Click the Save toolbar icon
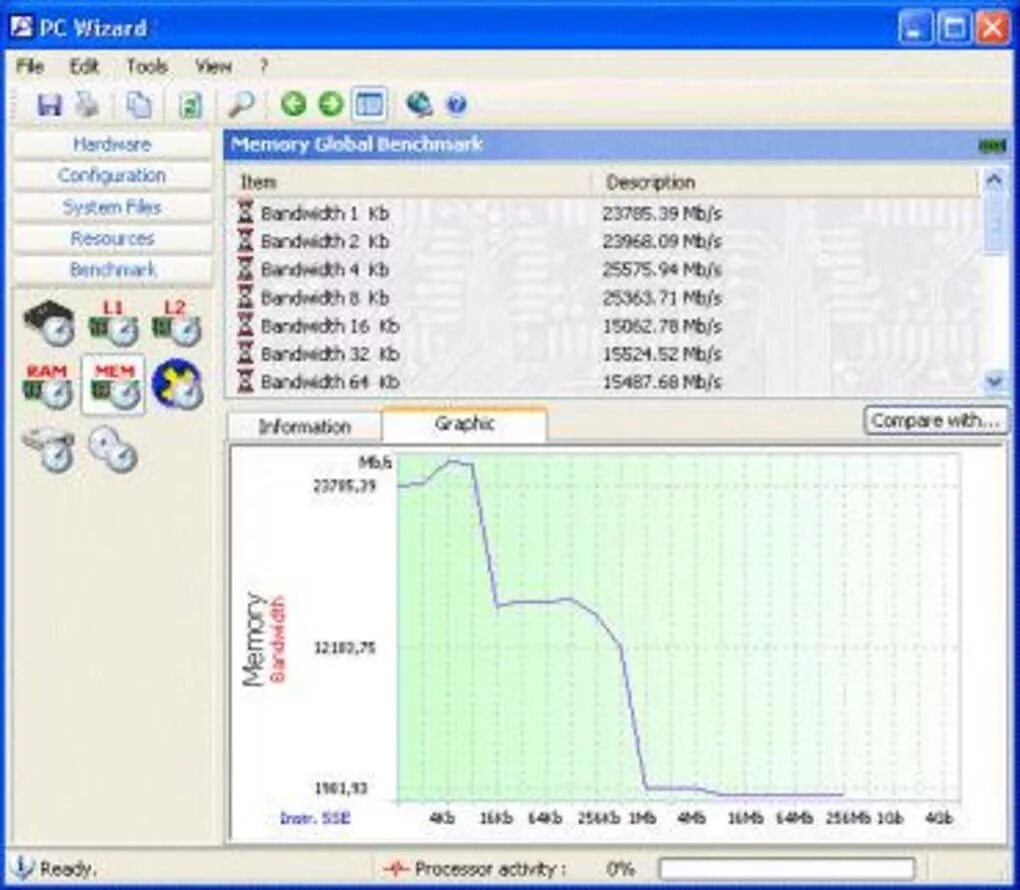The width and height of the screenshot is (1020, 890). click(x=49, y=104)
